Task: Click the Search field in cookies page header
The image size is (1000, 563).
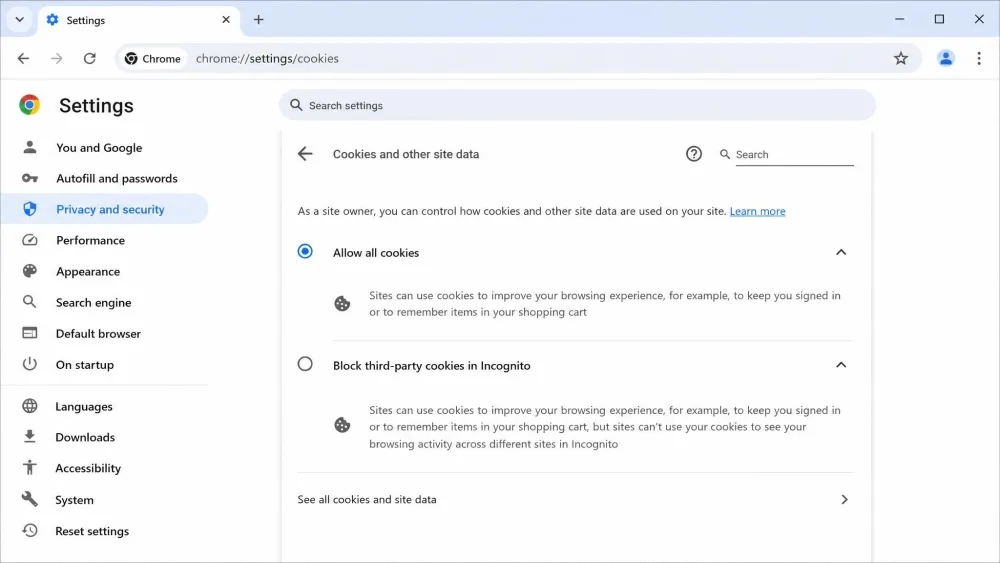Action: [x=794, y=154]
